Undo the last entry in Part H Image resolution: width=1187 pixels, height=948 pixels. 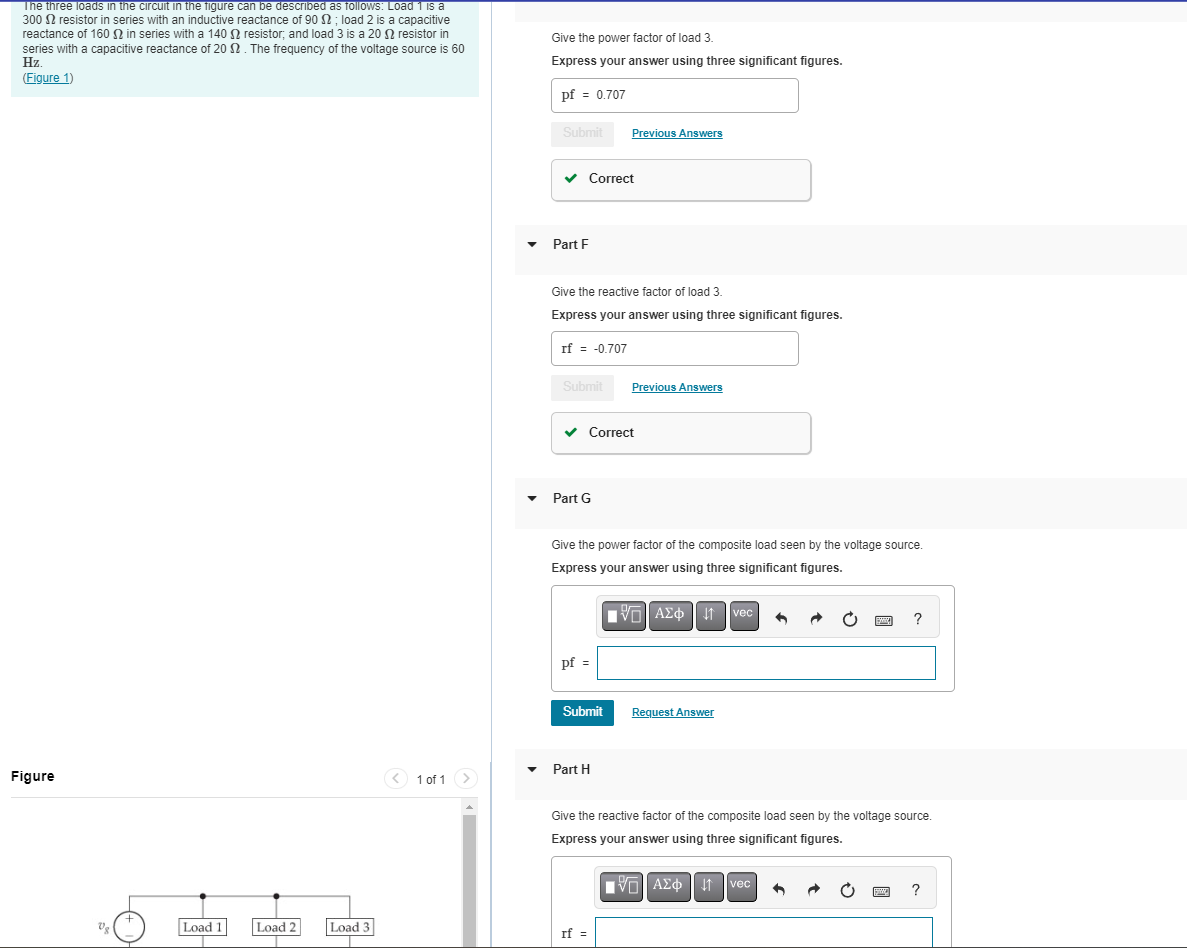(780, 890)
